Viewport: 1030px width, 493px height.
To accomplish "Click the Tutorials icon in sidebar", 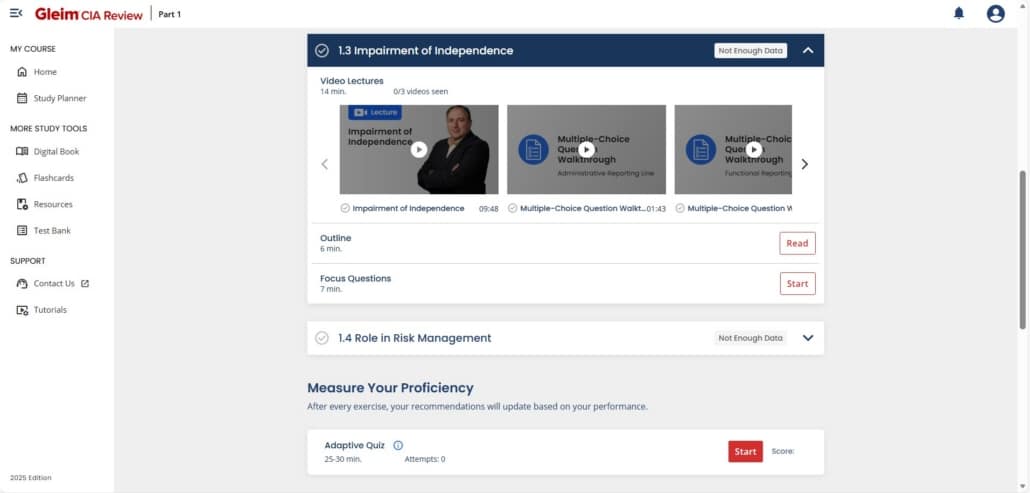I will coord(22,310).
